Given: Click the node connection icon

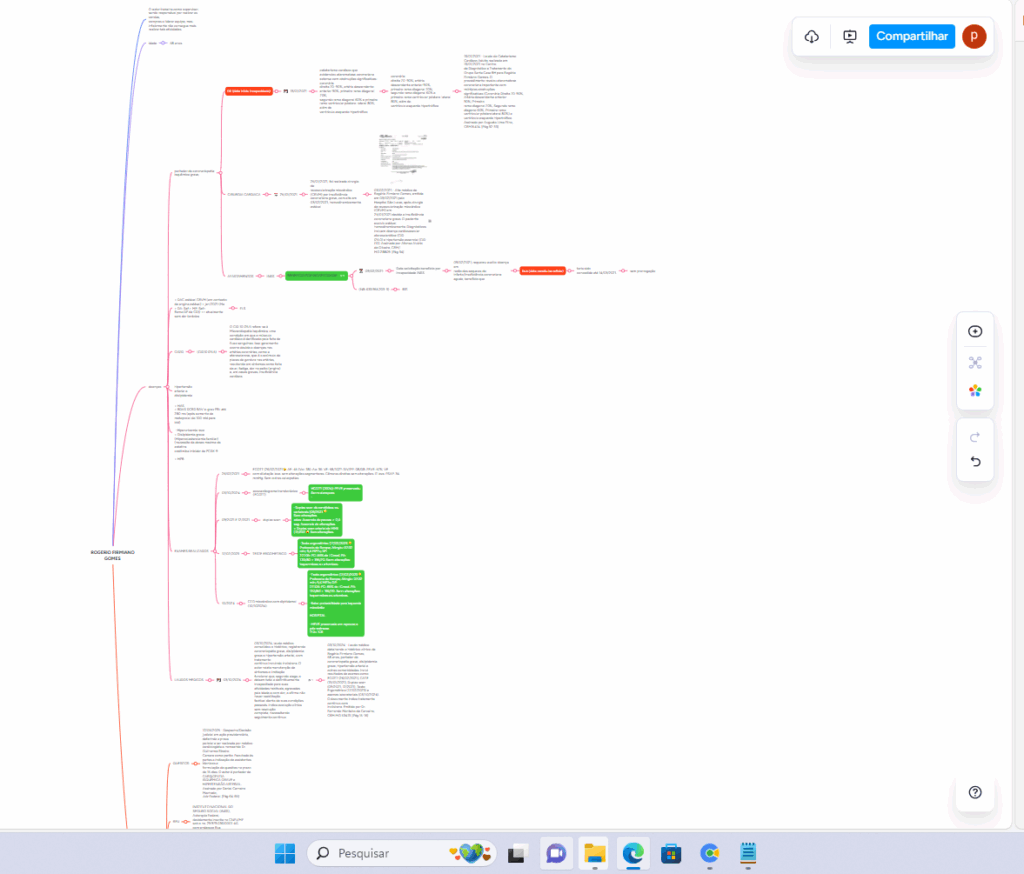Looking at the screenshot, I should (x=975, y=362).
